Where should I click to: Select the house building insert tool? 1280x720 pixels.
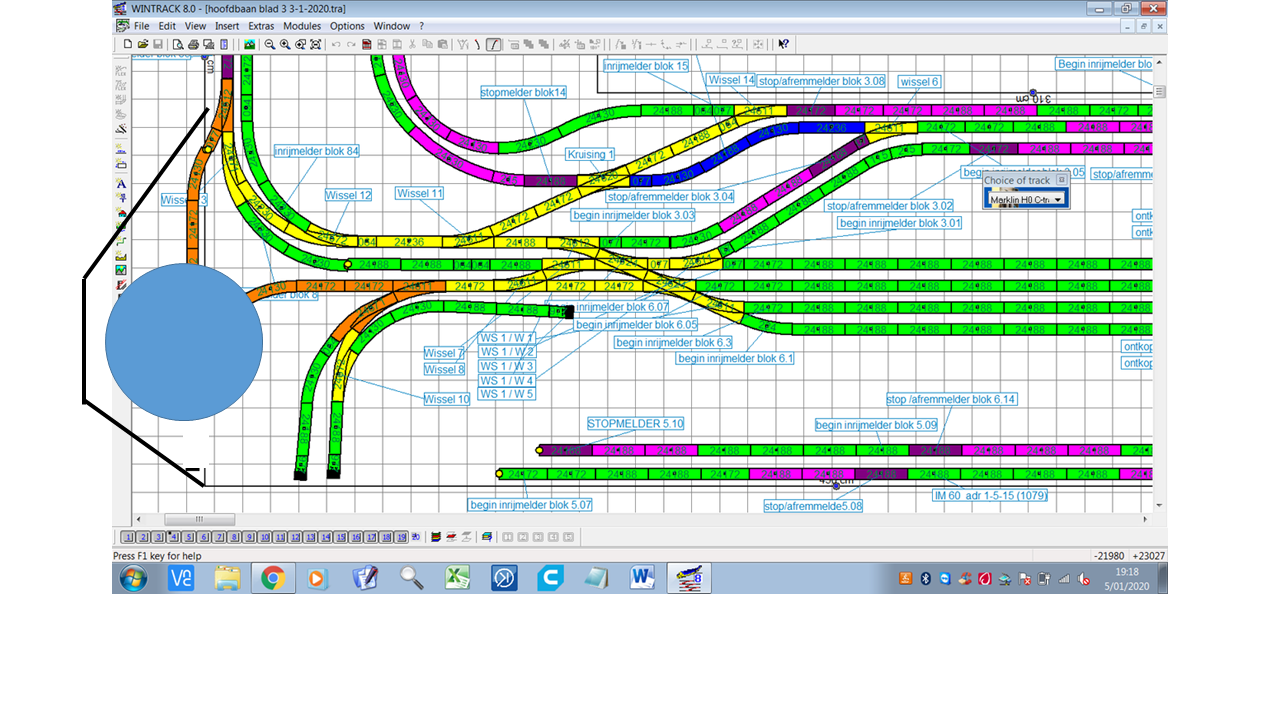121,213
